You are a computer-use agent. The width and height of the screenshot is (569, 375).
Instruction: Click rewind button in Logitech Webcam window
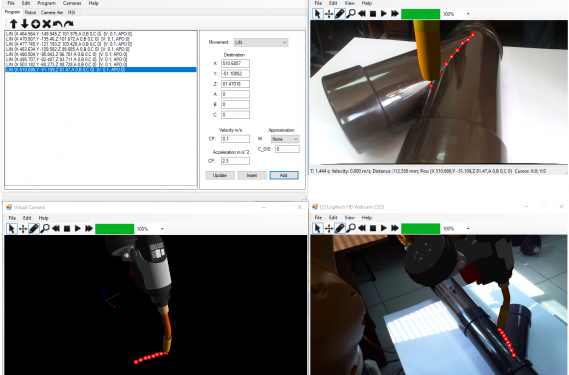point(362,228)
